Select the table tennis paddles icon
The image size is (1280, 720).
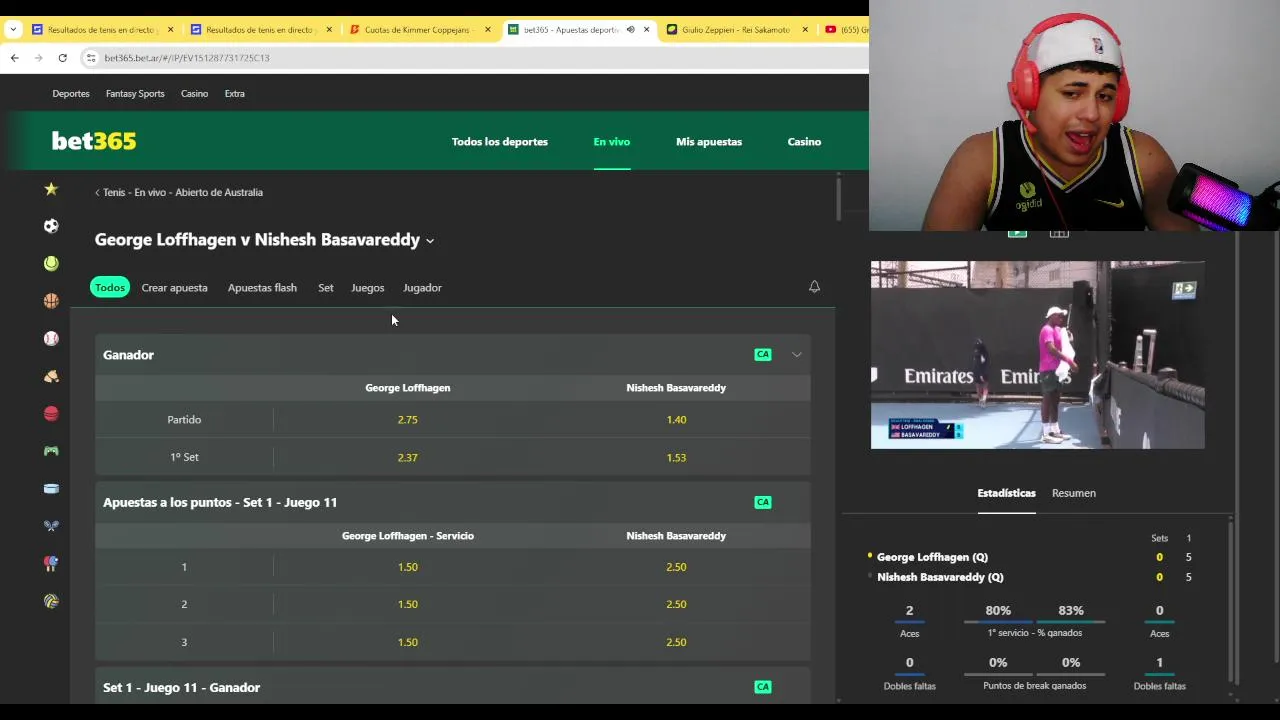[x=51, y=563]
